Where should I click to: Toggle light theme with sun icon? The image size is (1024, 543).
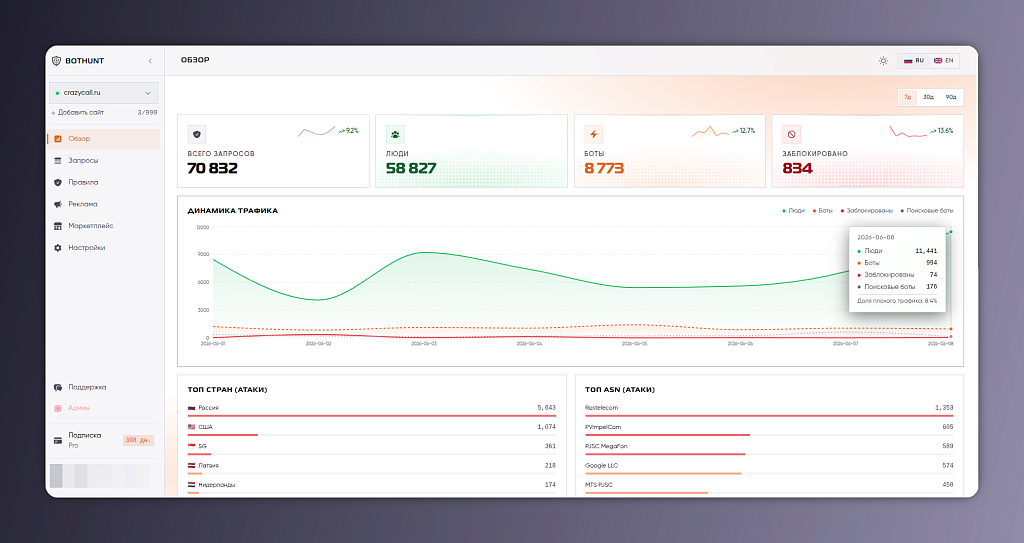point(883,61)
